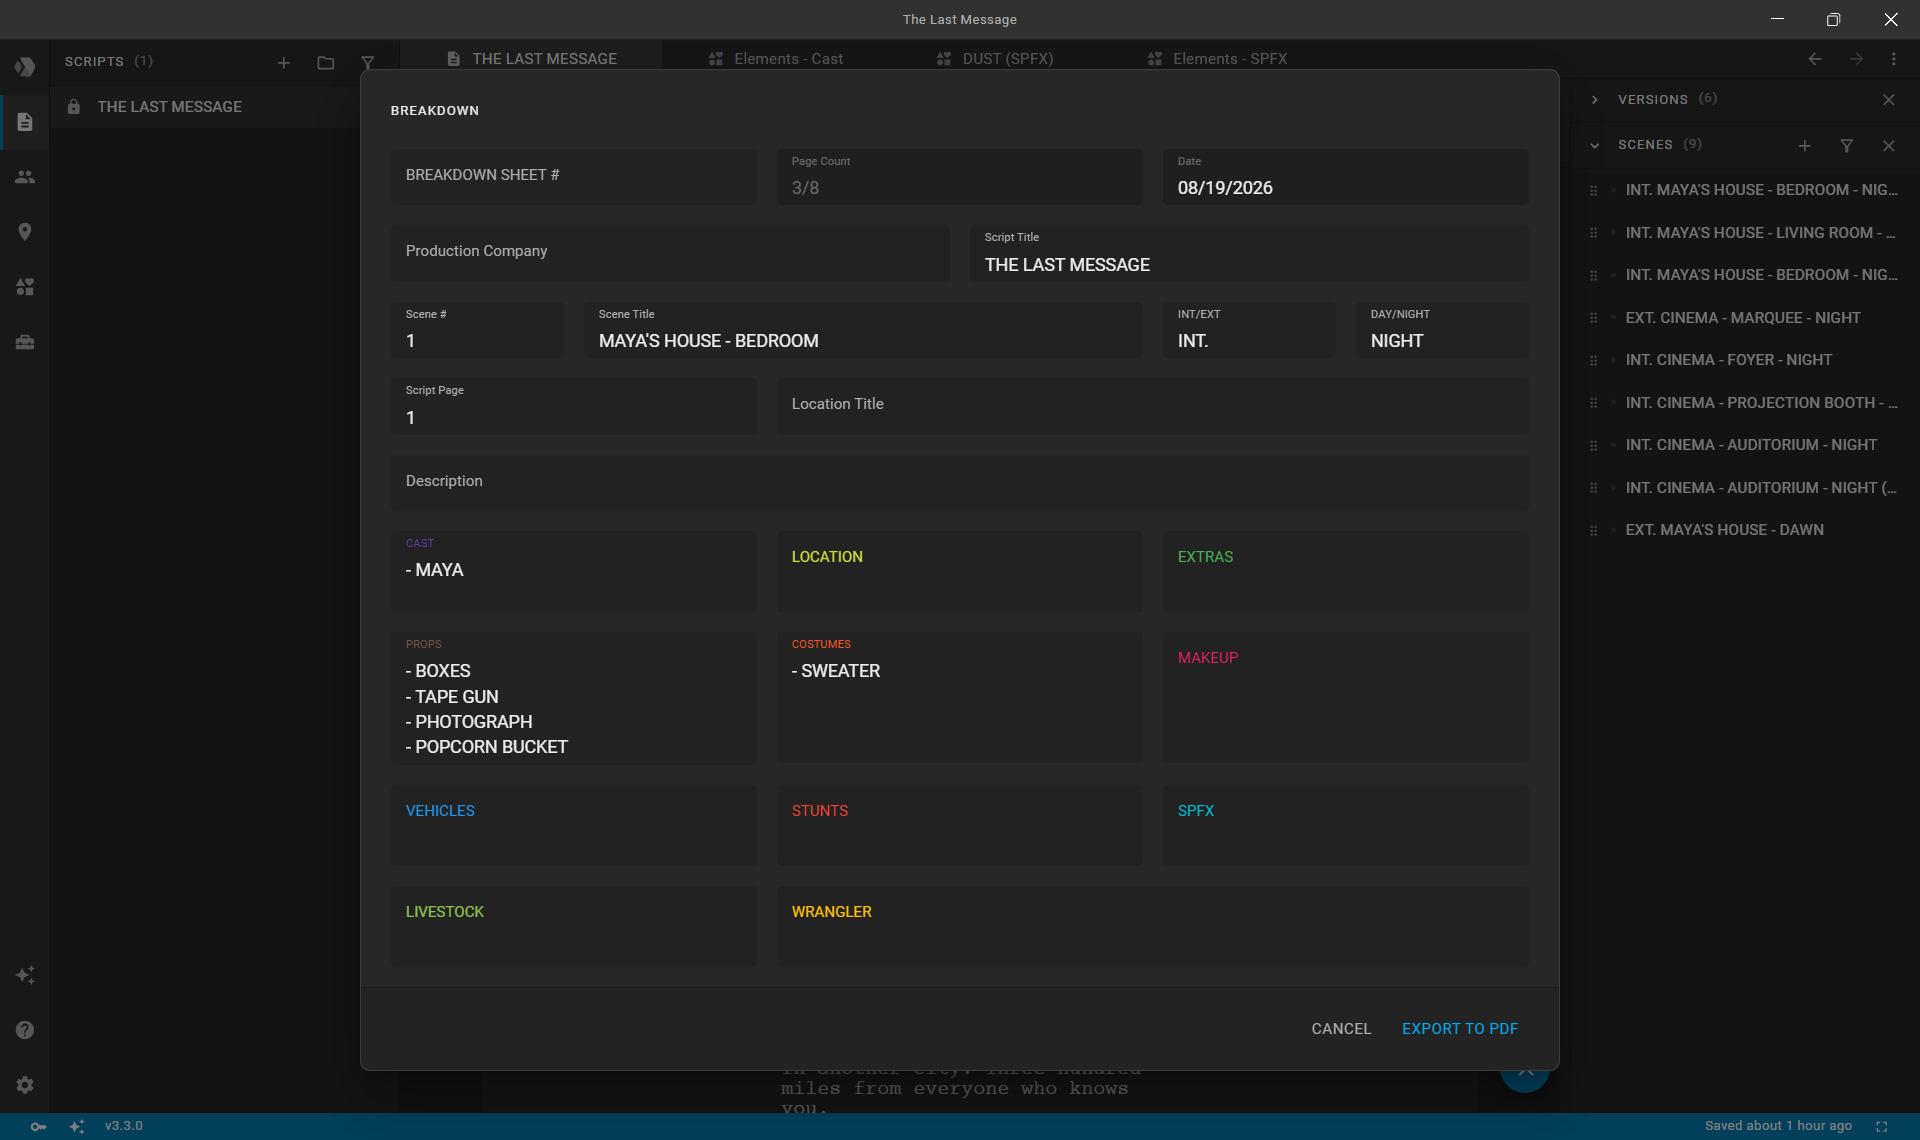Screen dimensions: 1920x1140
Task: Click the Production Company field
Action: click(670, 252)
